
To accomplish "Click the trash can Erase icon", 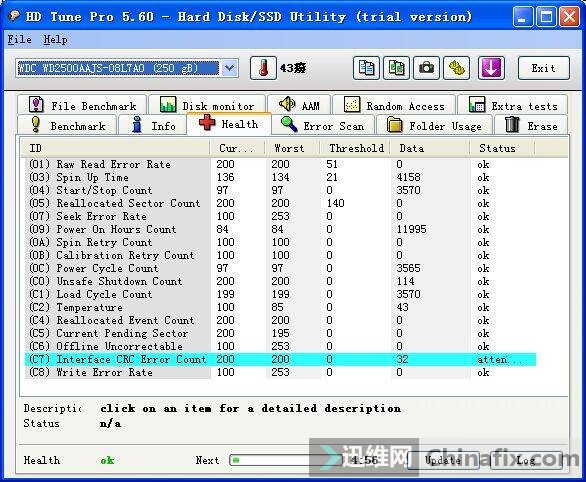I will (512, 124).
